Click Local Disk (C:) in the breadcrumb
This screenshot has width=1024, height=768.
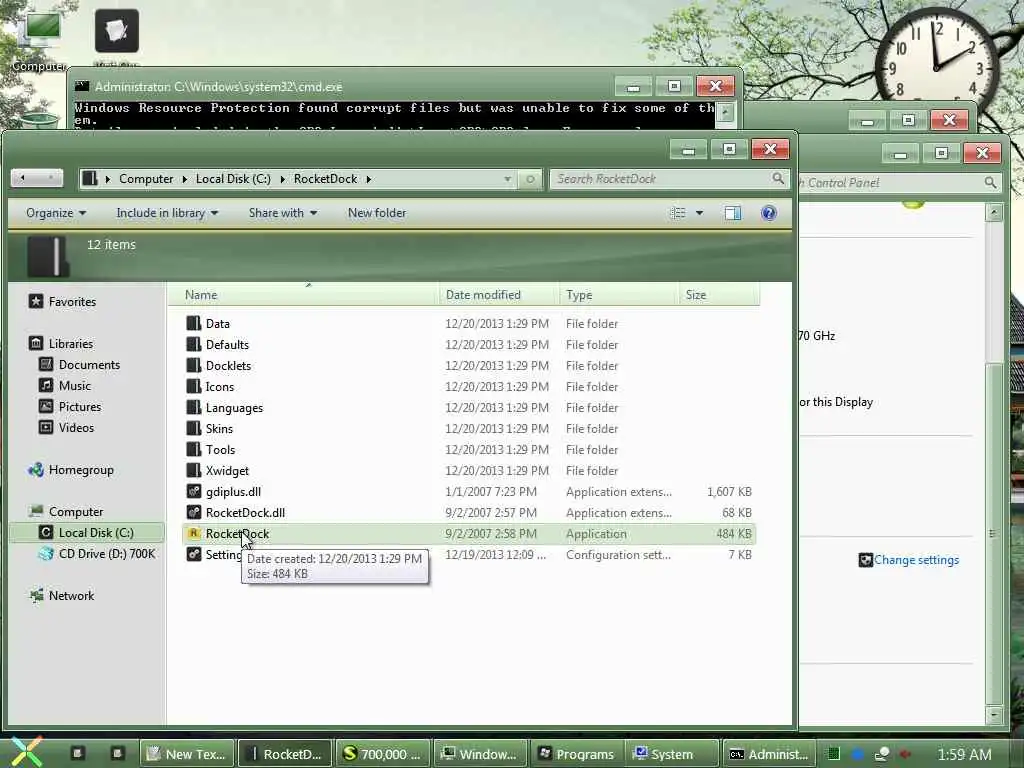(x=233, y=179)
